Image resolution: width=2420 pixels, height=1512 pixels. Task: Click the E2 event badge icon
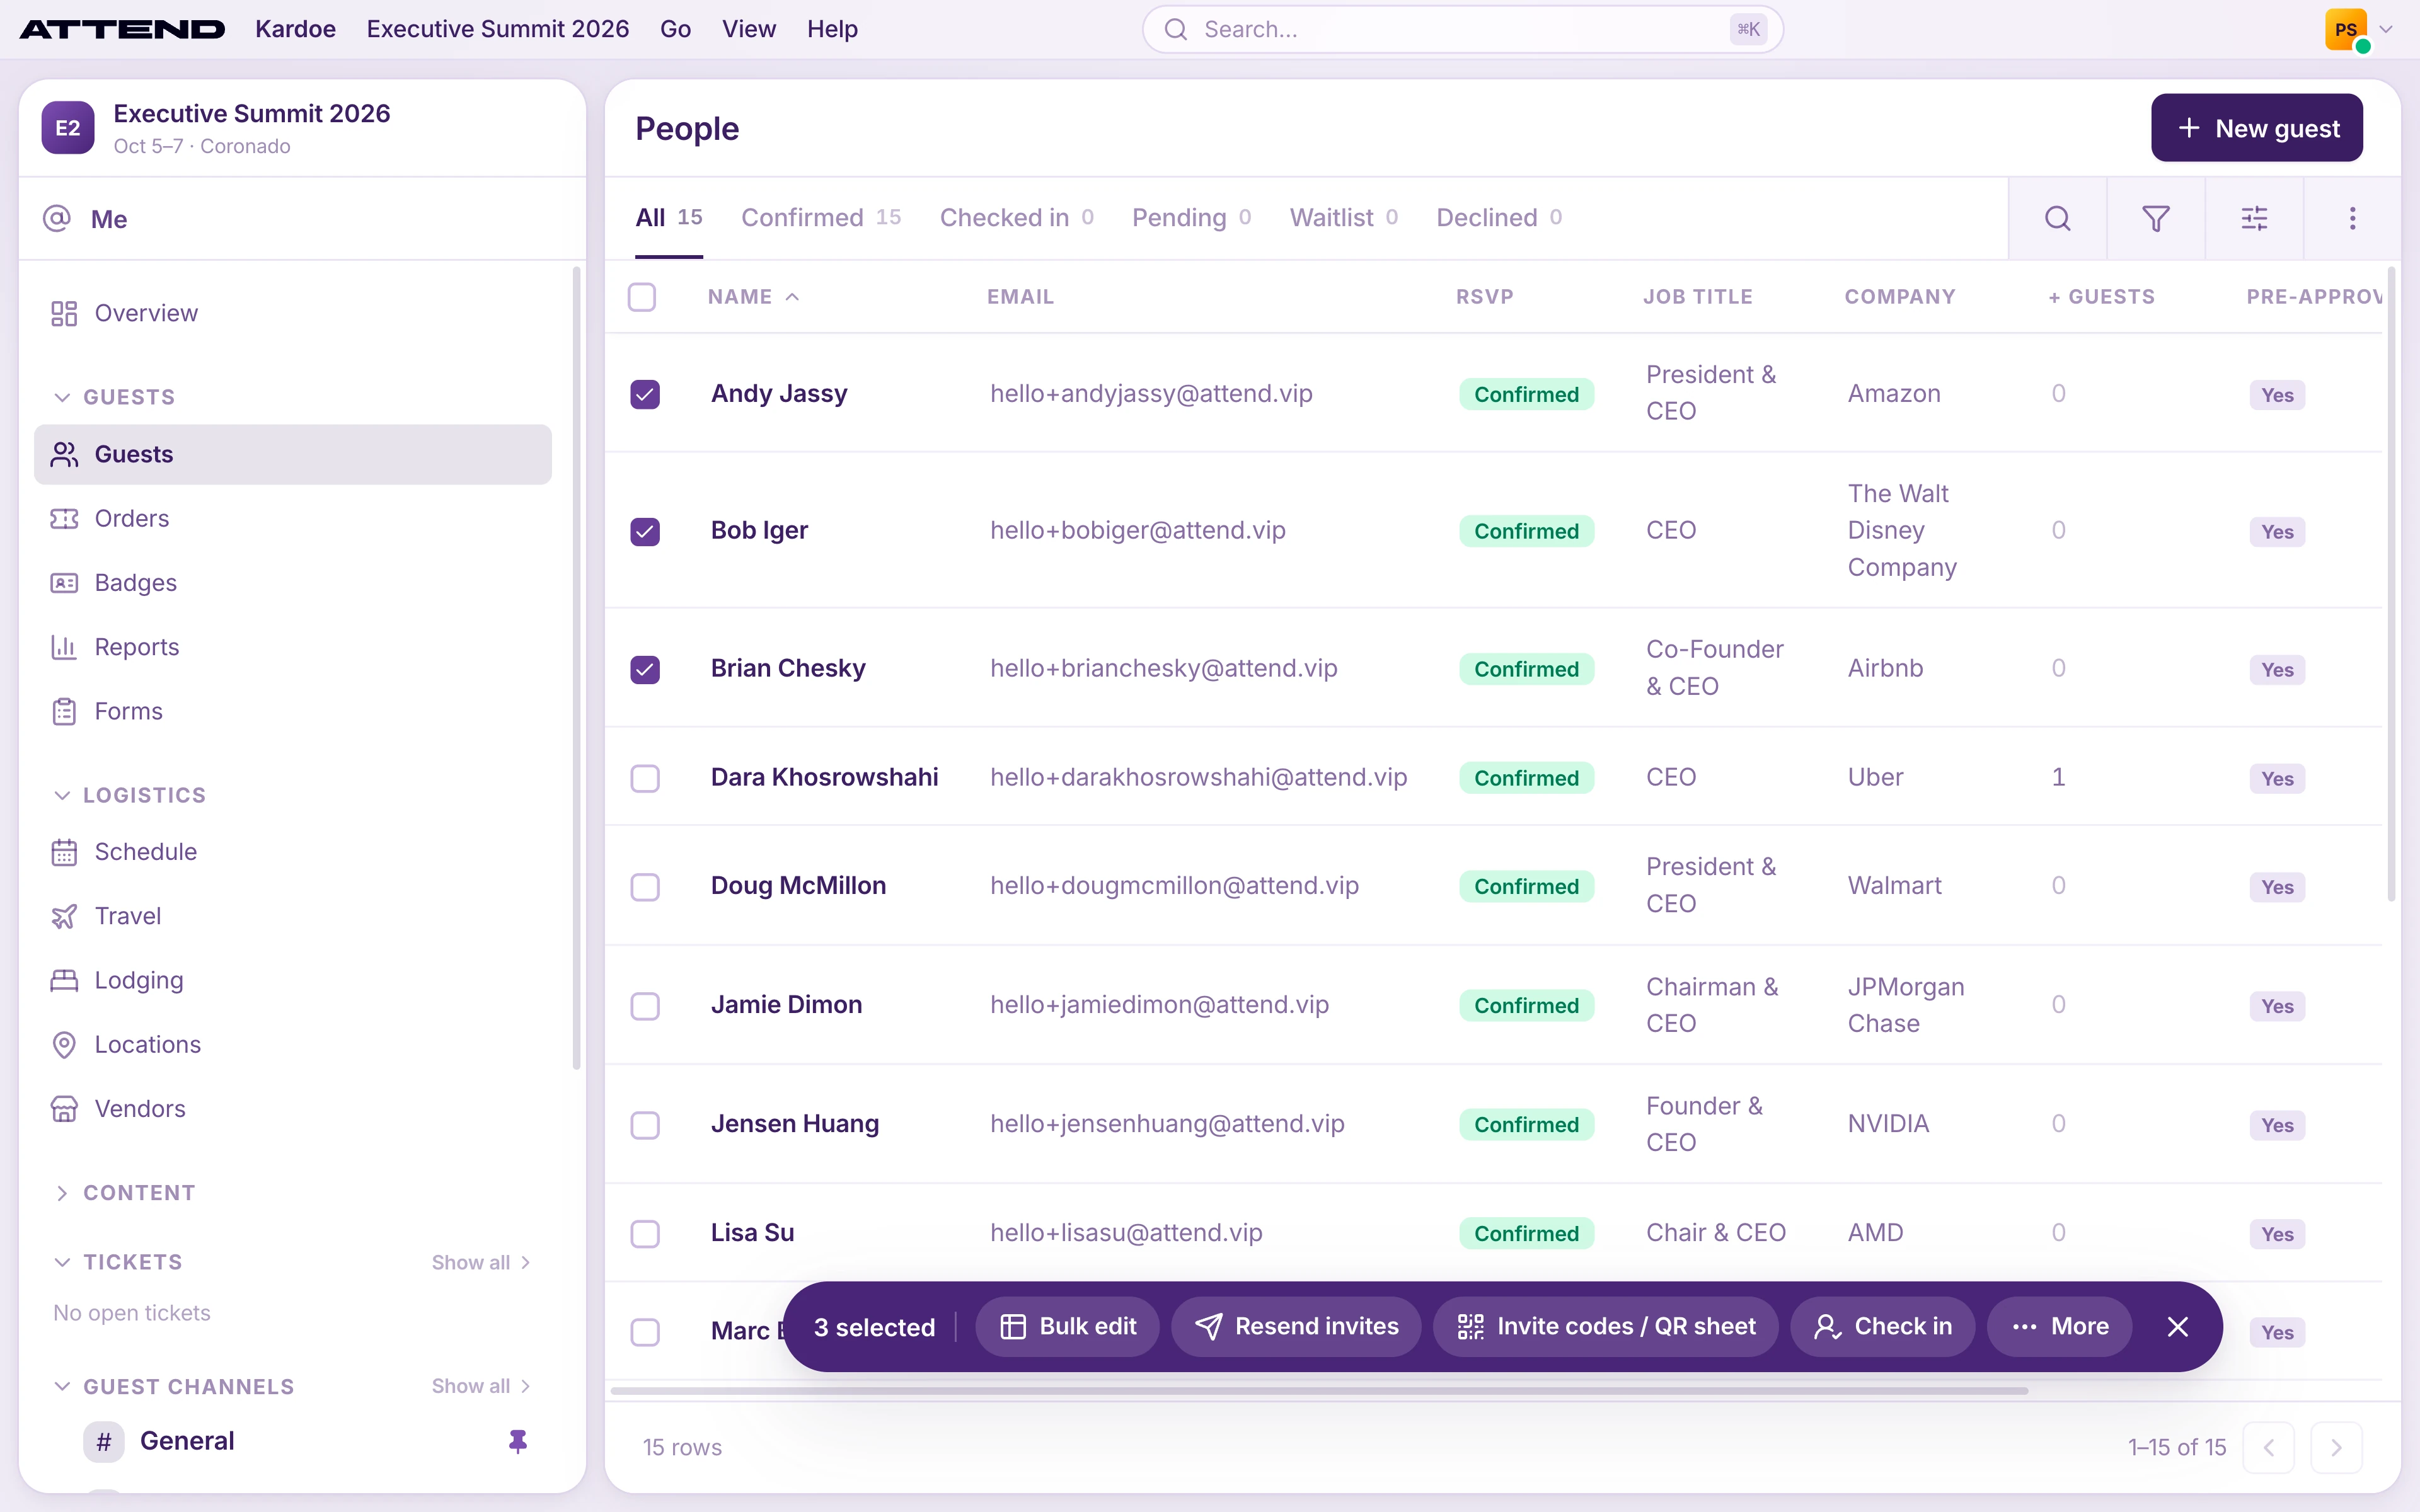pyautogui.click(x=68, y=128)
